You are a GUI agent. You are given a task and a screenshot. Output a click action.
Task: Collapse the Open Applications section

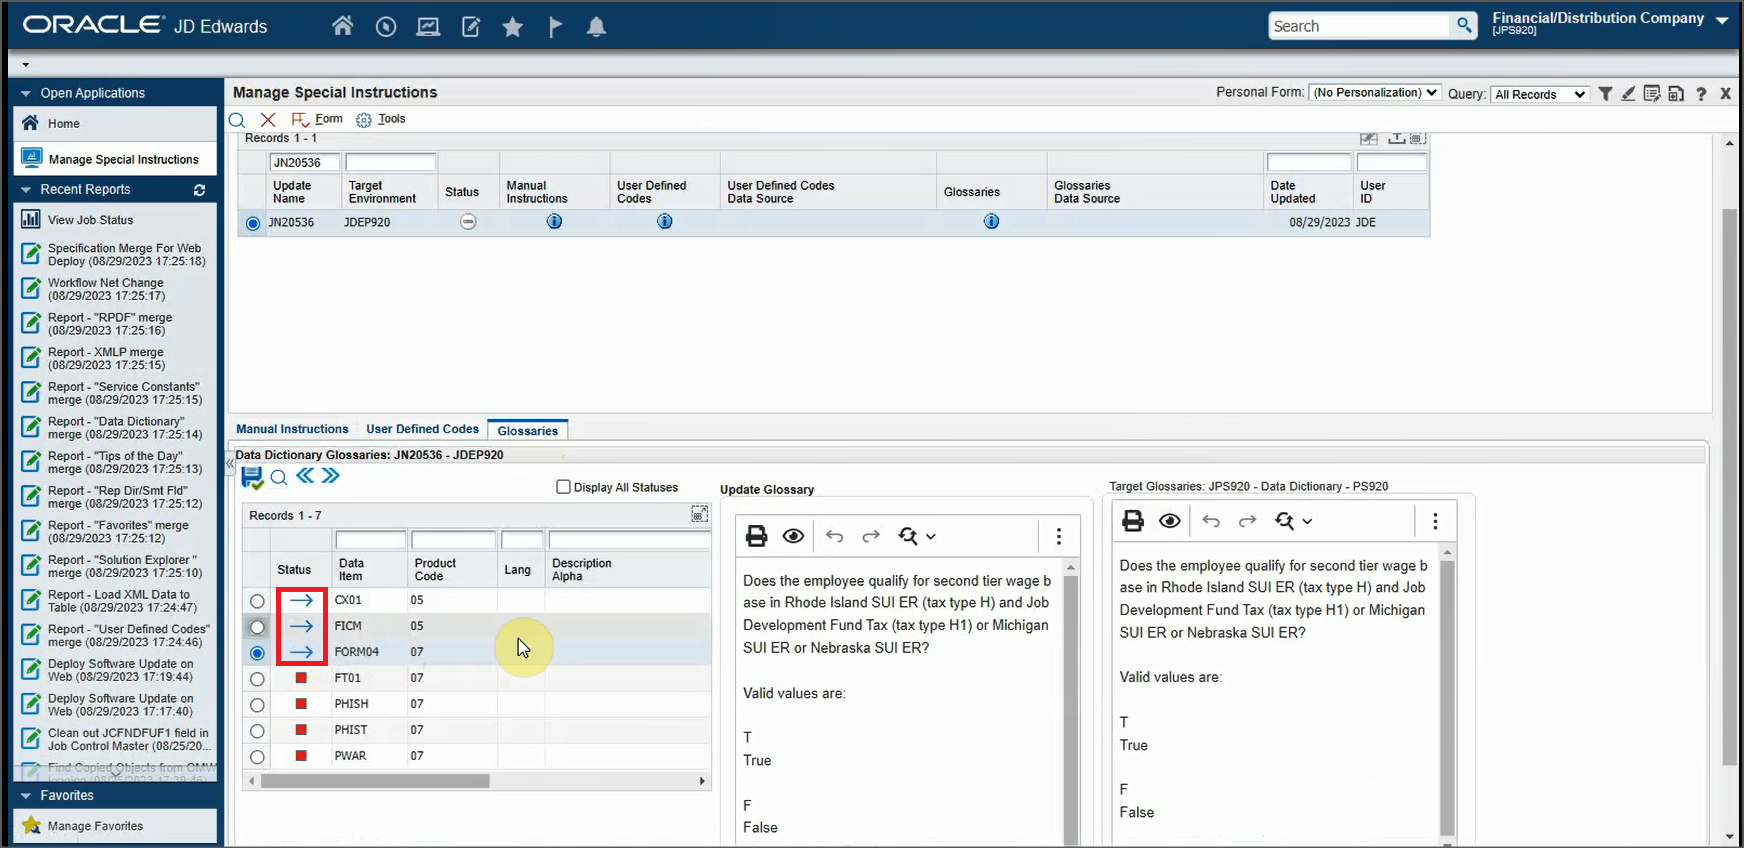[x=26, y=93]
